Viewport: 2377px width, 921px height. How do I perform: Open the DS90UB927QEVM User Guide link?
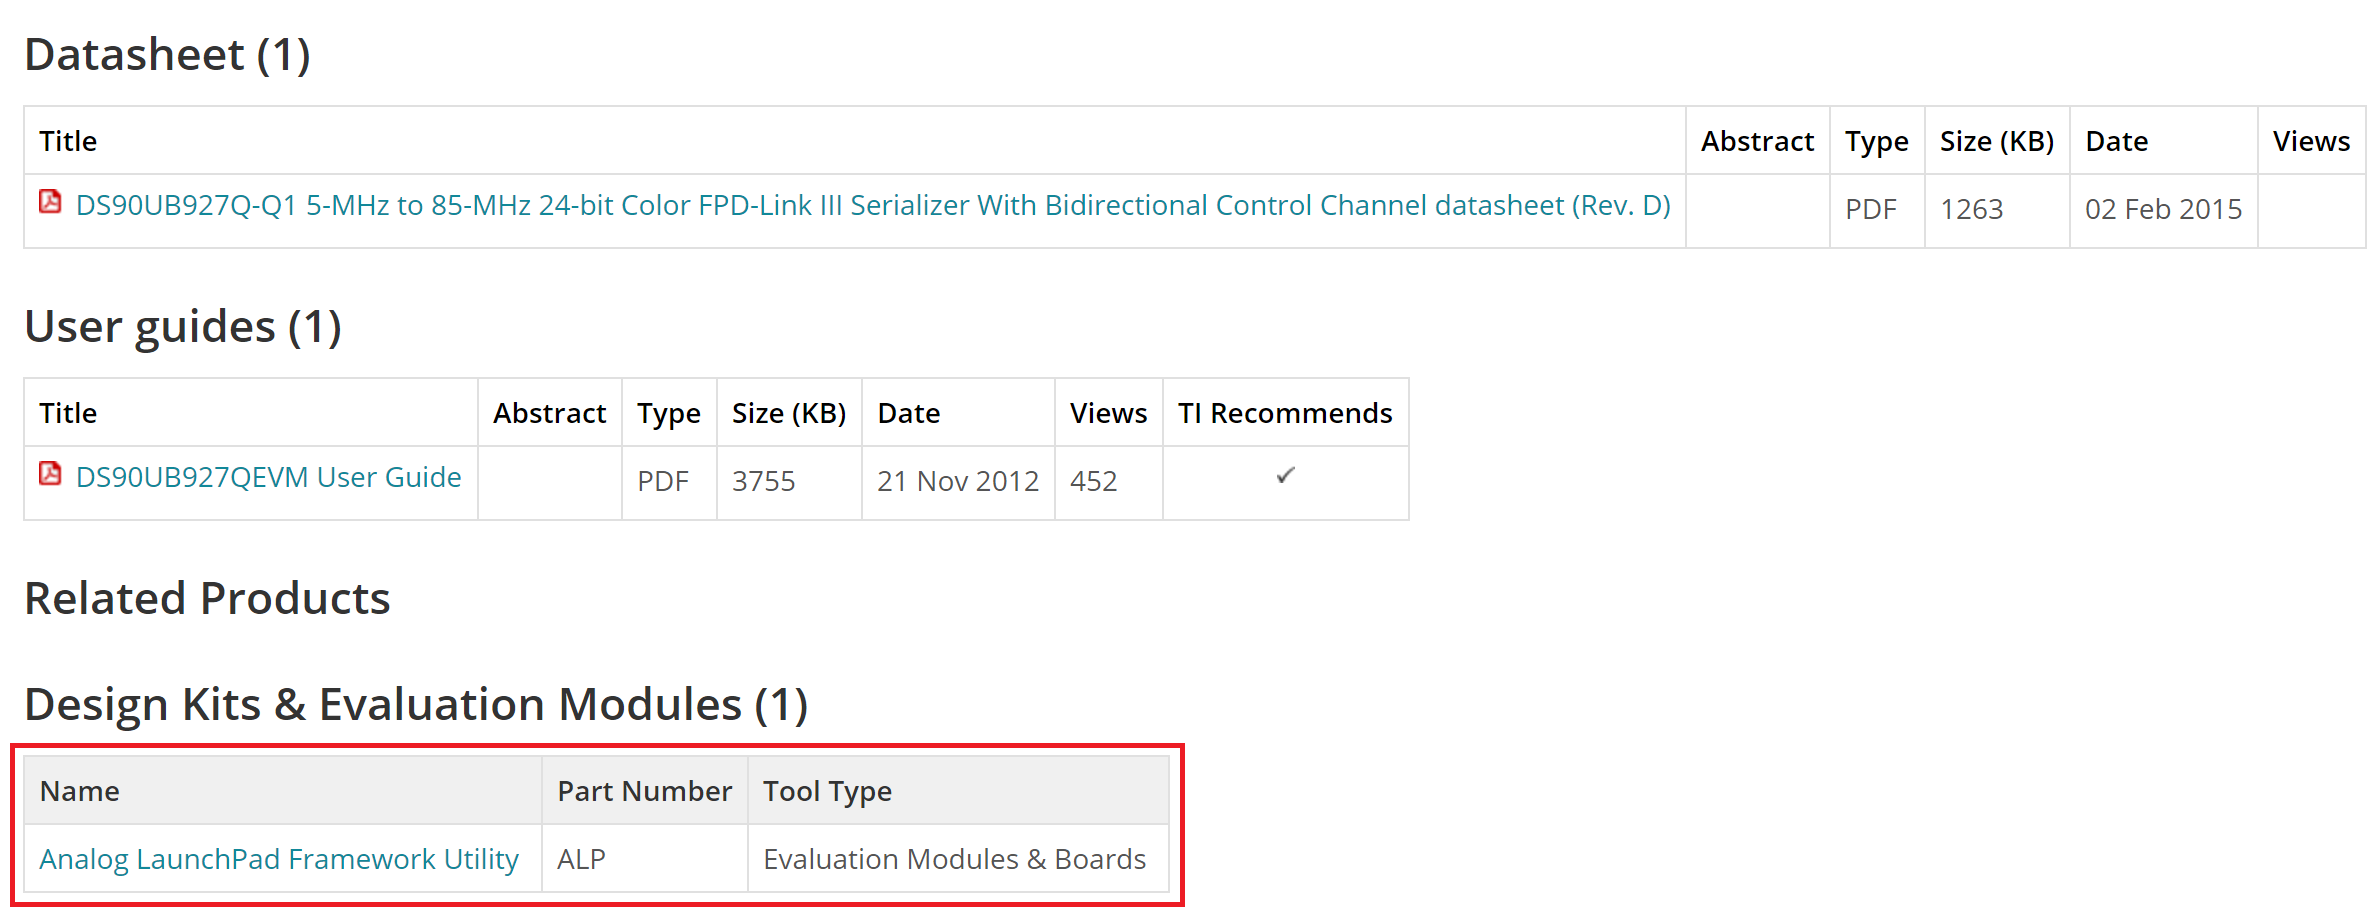point(269,477)
